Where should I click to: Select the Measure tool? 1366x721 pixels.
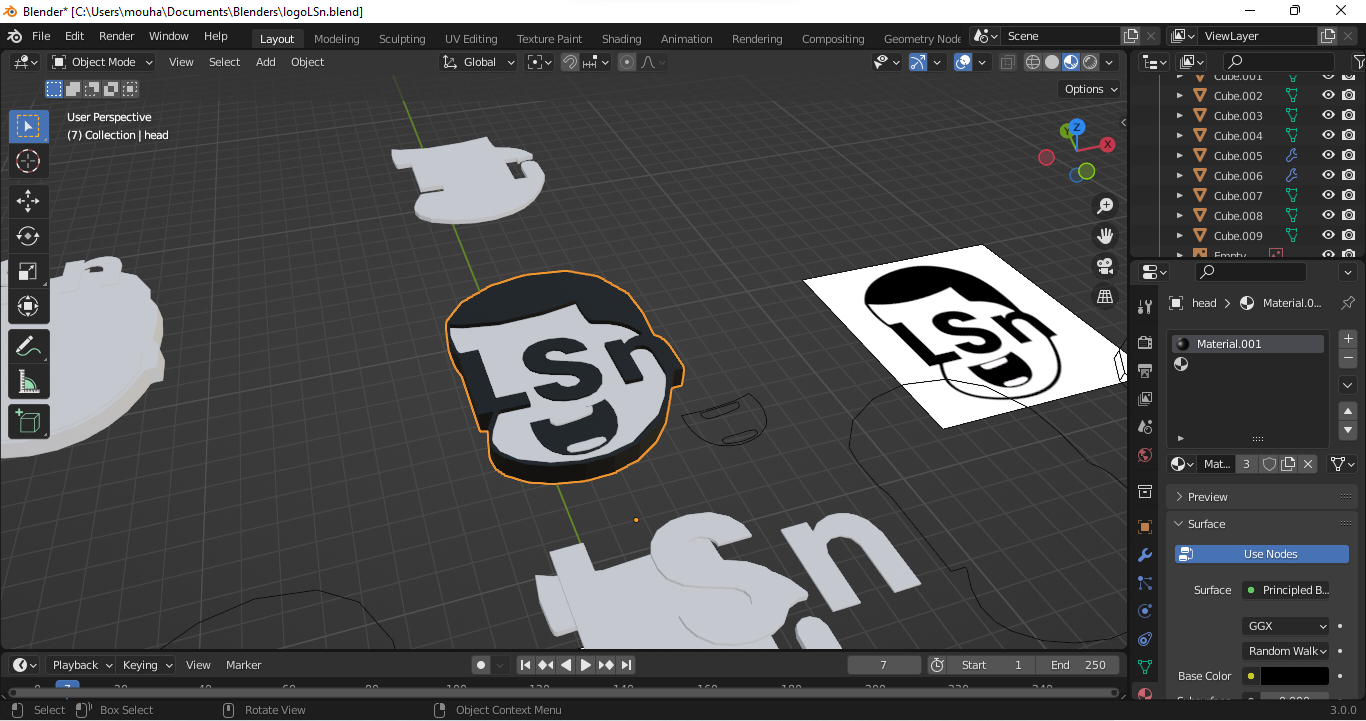28,381
